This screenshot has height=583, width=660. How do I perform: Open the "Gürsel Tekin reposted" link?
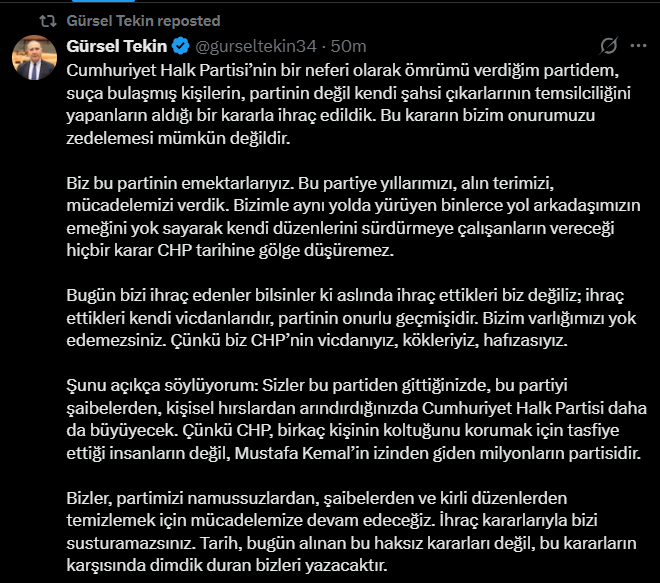(143, 21)
